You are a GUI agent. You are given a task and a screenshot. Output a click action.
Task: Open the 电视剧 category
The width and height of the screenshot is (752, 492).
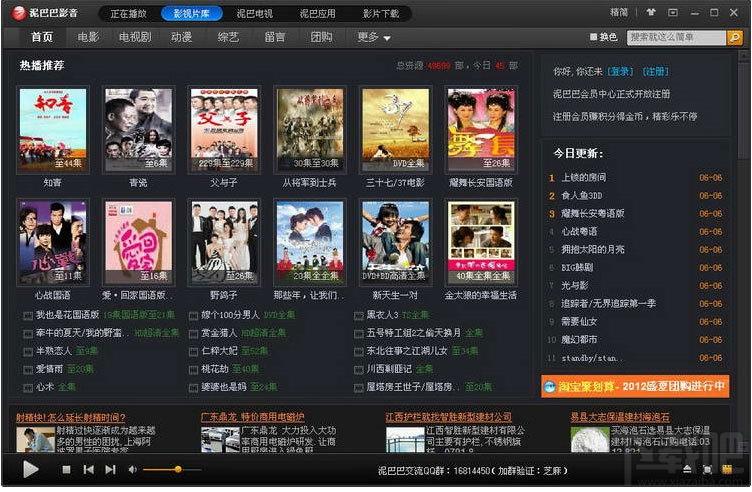[135, 37]
